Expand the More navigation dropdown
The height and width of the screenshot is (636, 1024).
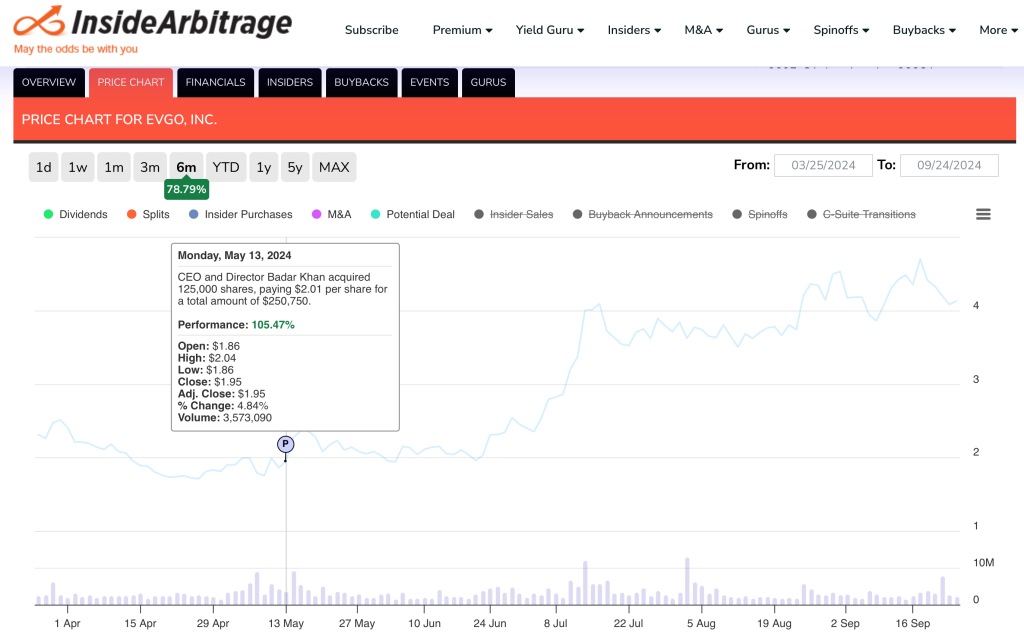[x=999, y=30]
